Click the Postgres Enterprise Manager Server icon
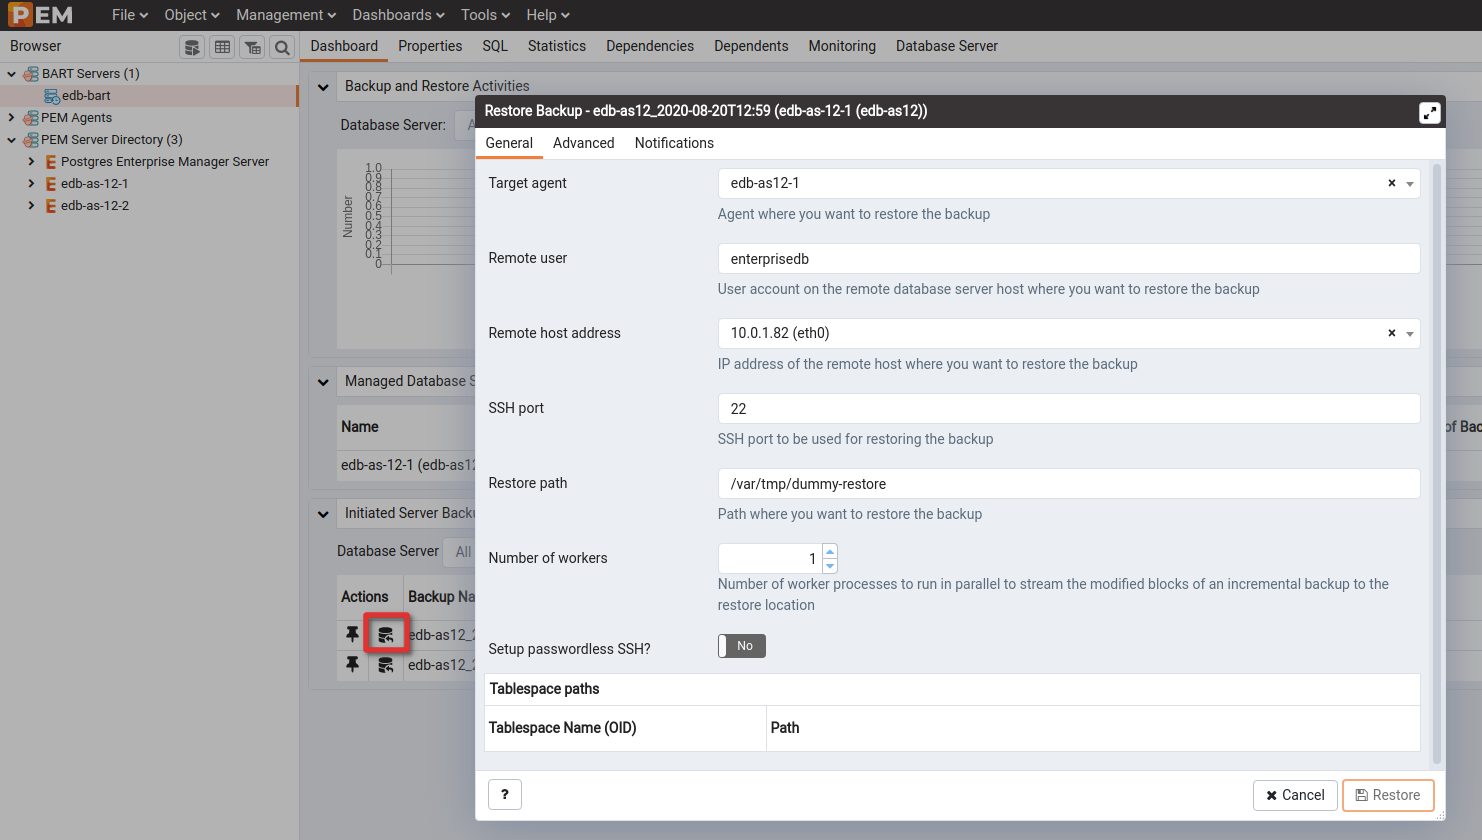 [x=50, y=162]
